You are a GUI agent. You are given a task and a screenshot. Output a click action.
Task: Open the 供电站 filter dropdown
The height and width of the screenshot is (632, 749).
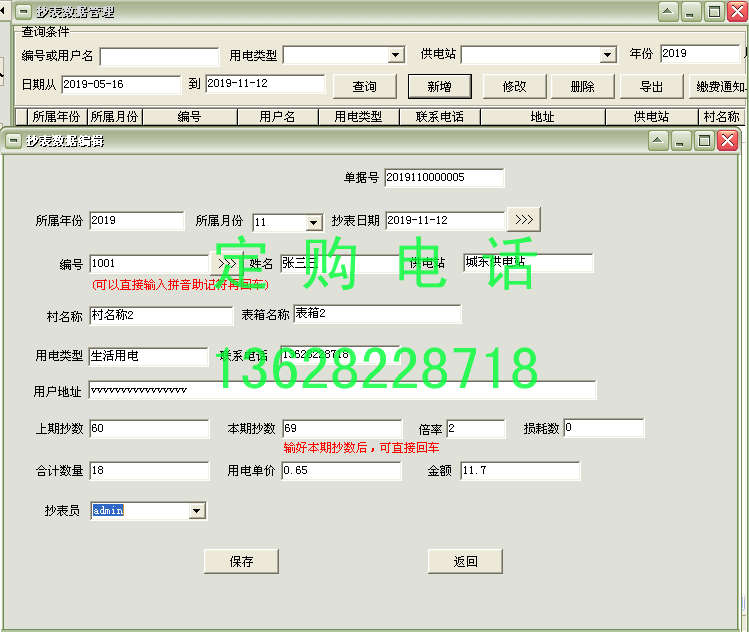[607, 55]
